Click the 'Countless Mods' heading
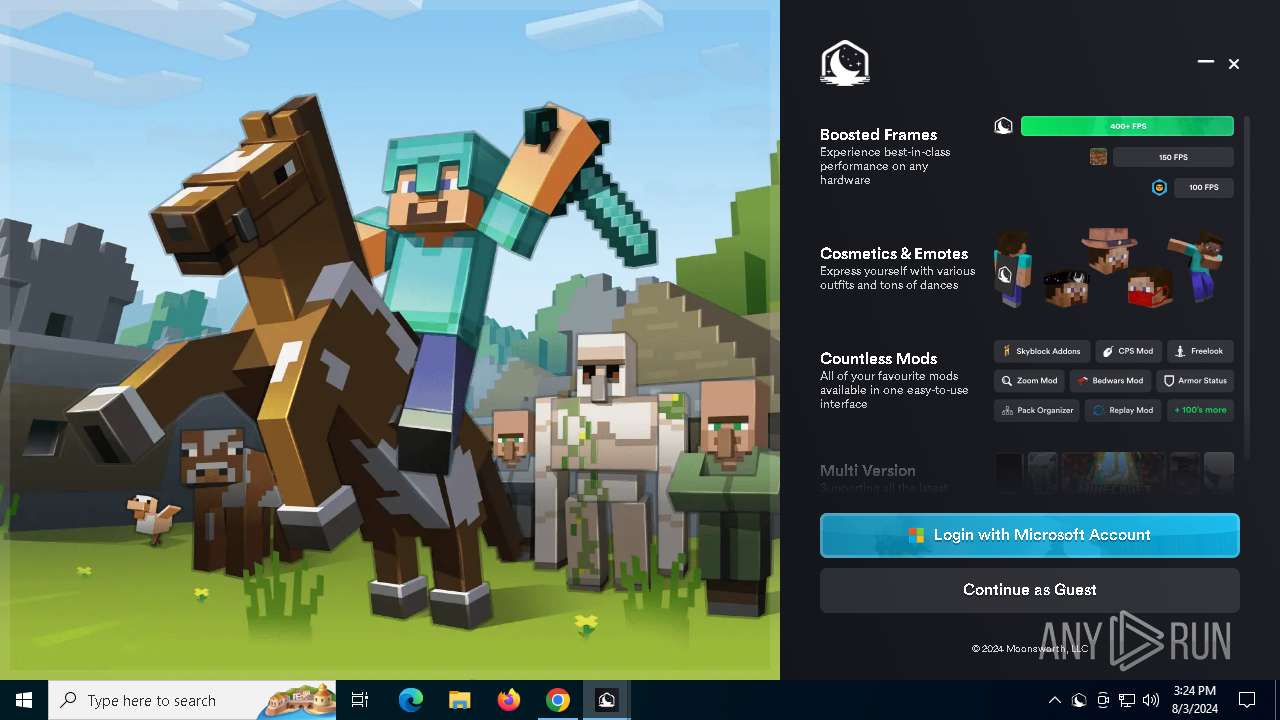Screen dimensions: 1280x720 click(878, 358)
